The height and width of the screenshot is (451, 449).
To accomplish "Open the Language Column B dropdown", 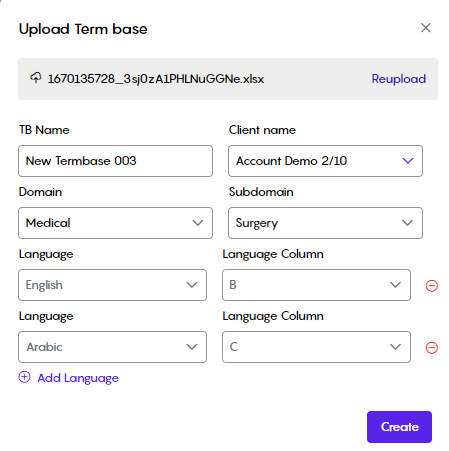I will tap(316, 285).
